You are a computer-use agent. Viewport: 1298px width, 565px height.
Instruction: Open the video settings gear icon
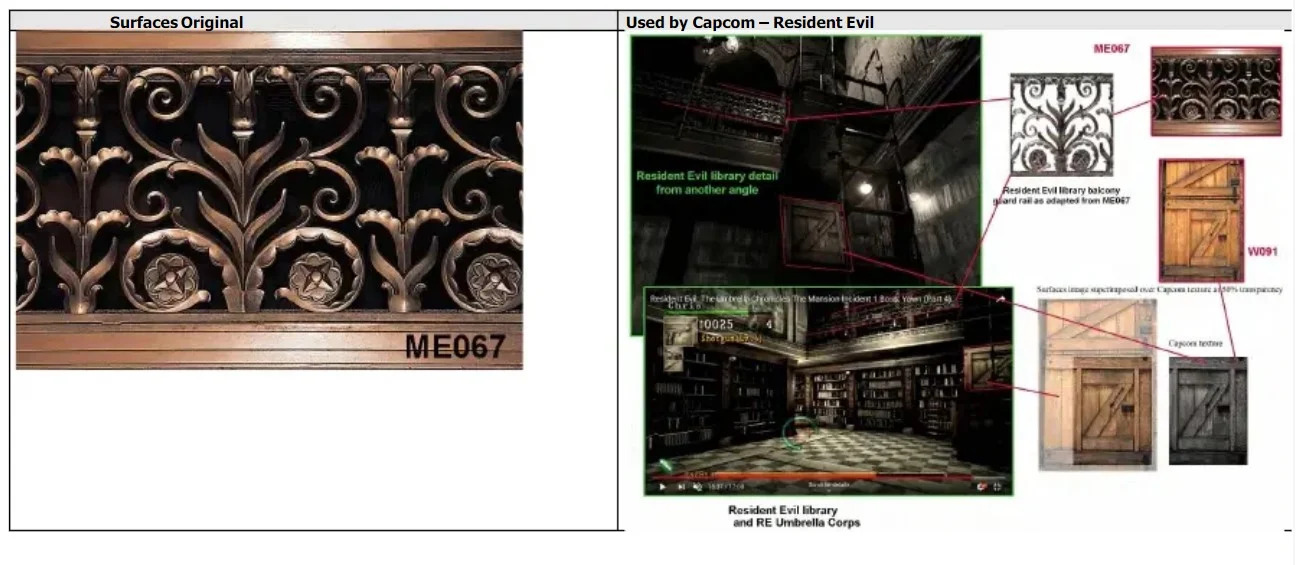point(981,487)
